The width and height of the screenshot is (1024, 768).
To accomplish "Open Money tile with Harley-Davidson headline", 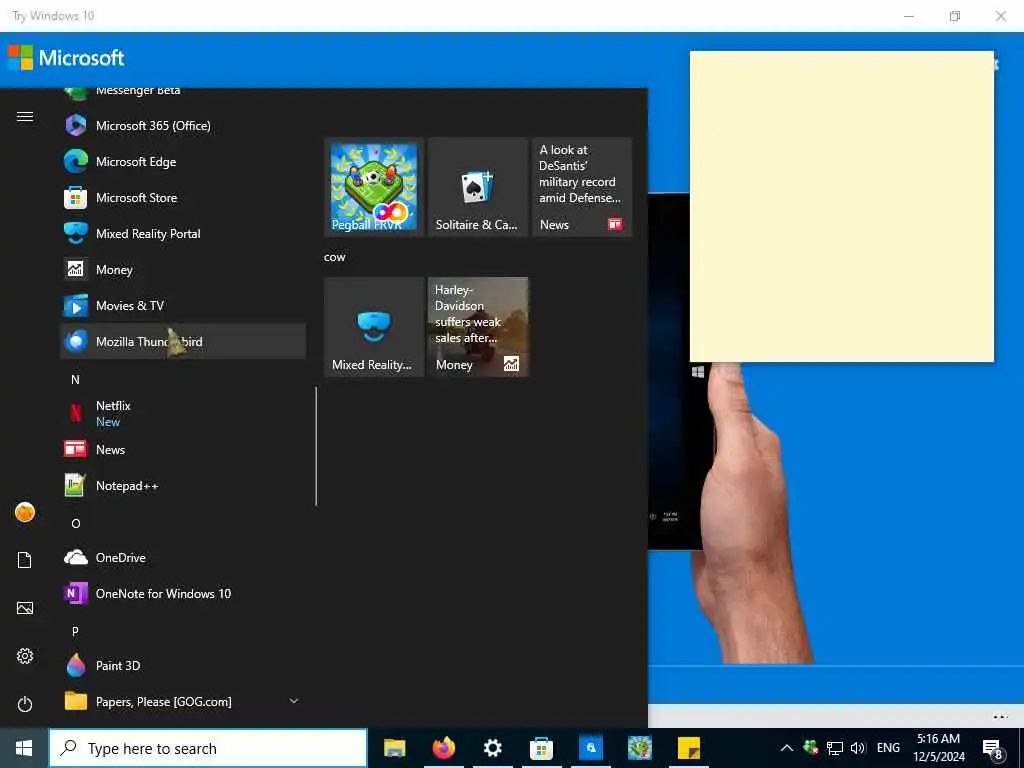I will tap(478, 327).
